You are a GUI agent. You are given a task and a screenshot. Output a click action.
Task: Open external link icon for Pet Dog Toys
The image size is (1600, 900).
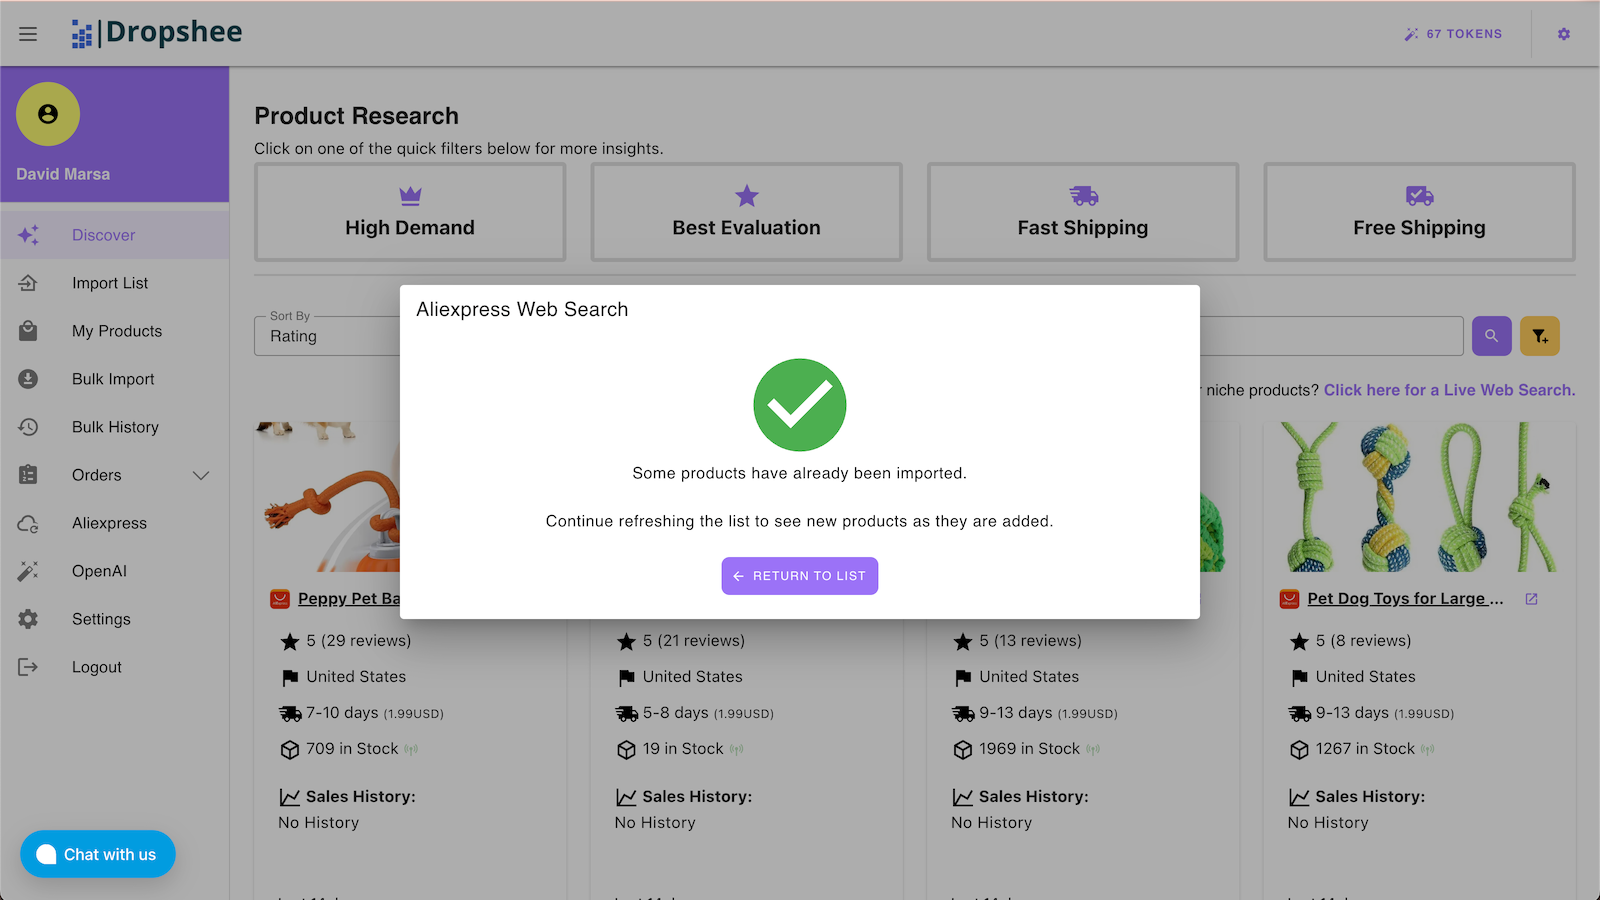tap(1532, 599)
